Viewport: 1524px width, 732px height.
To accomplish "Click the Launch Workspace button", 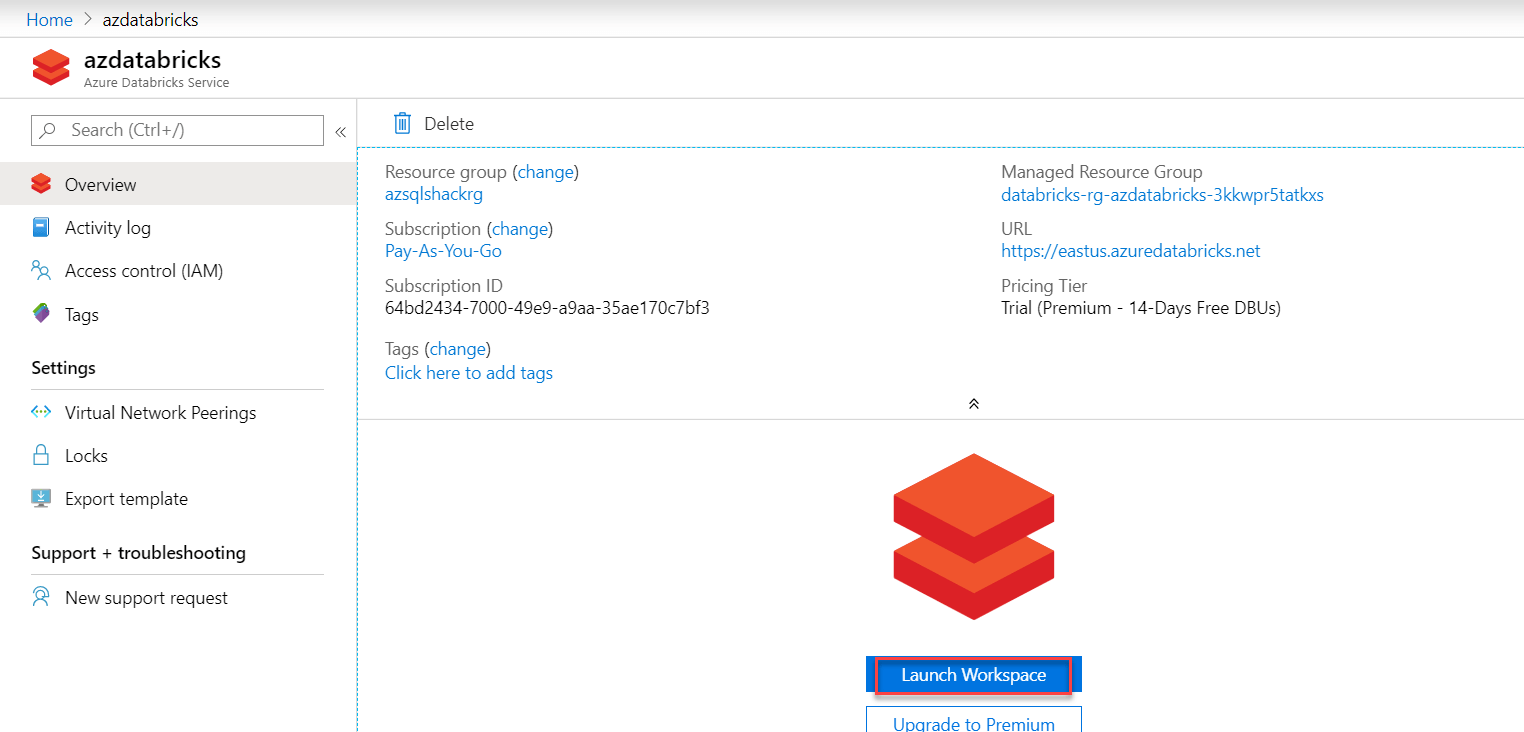I will pyautogui.click(x=972, y=674).
